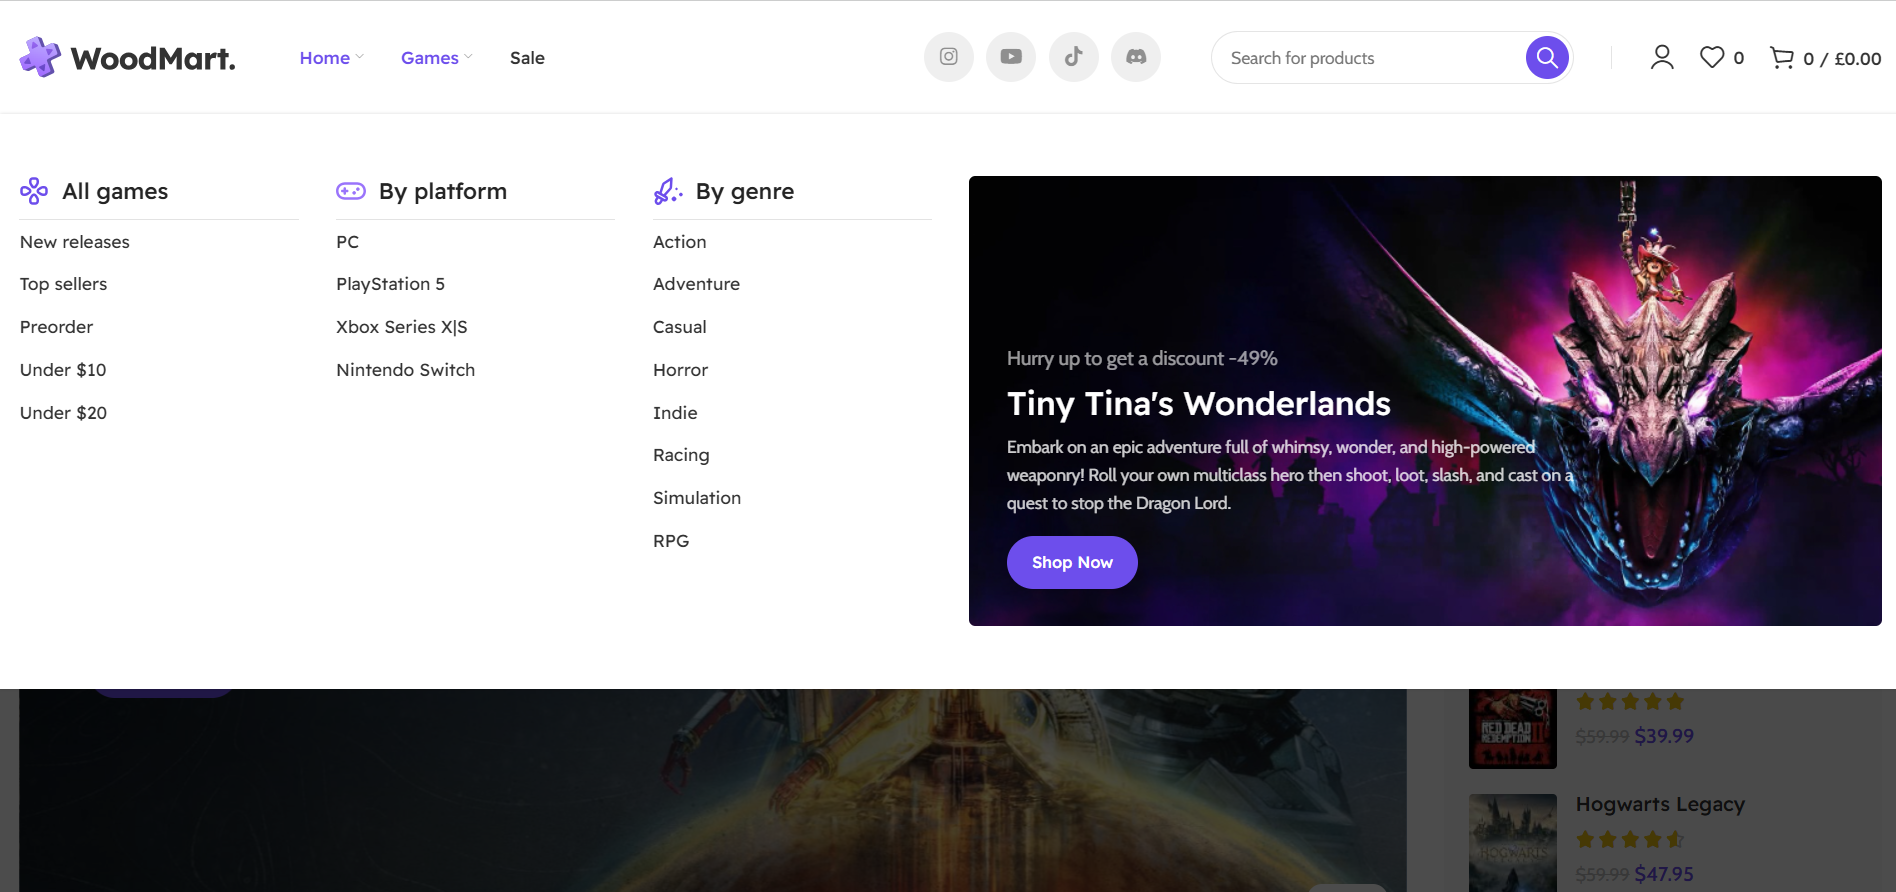
Task: Open the shopping cart icon
Action: tap(1782, 58)
